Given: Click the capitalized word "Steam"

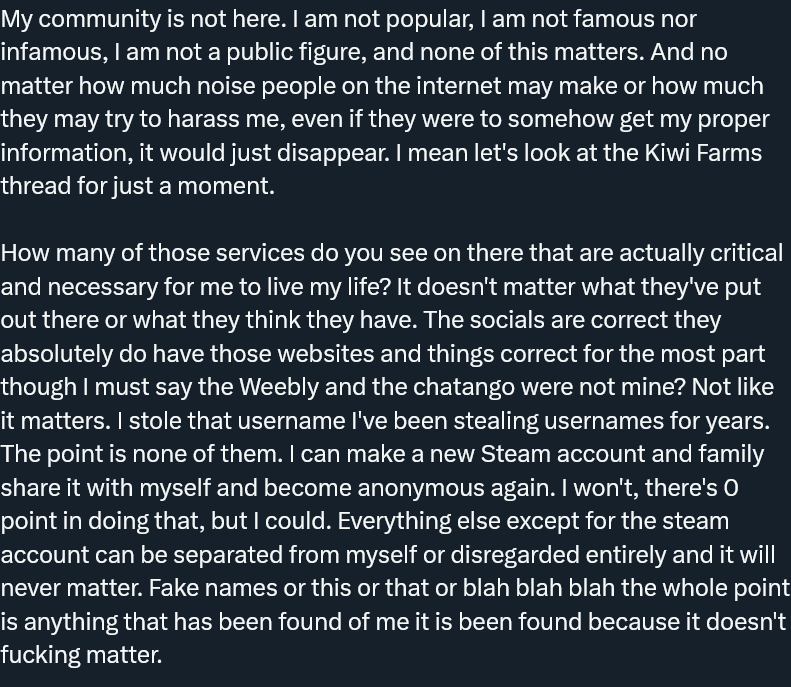Looking at the screenshot, I should point(514,454).
